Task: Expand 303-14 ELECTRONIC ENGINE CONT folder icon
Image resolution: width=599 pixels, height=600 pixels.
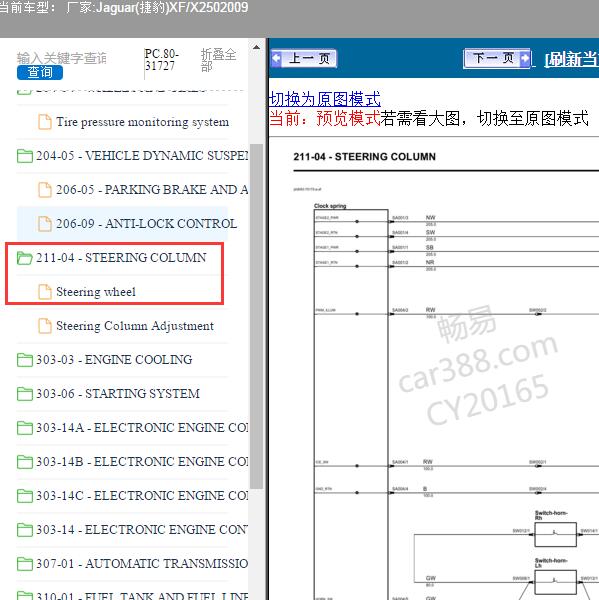Action: [x=24, y=530]
